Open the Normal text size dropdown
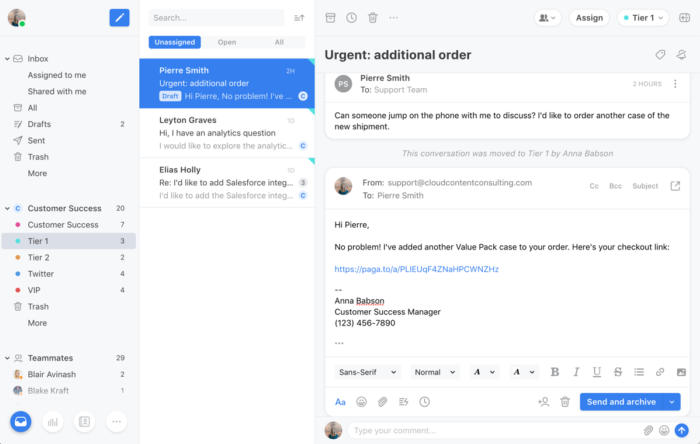 click(x=435, y=372)
